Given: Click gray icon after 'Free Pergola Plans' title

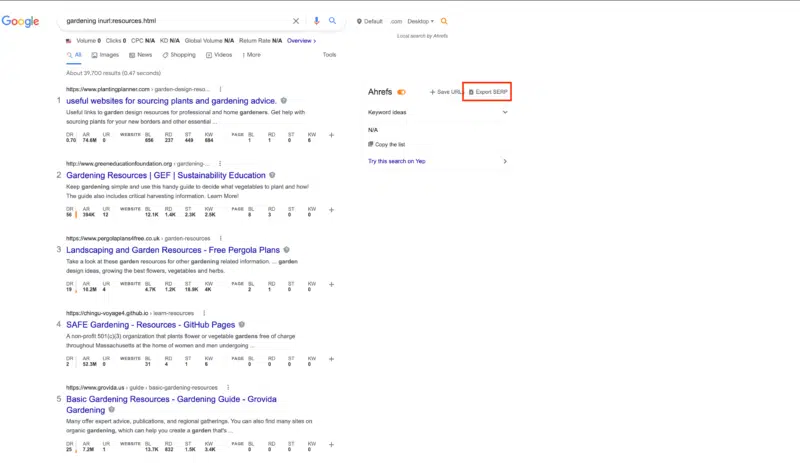Looking at the screenshot, I should 287,250.
